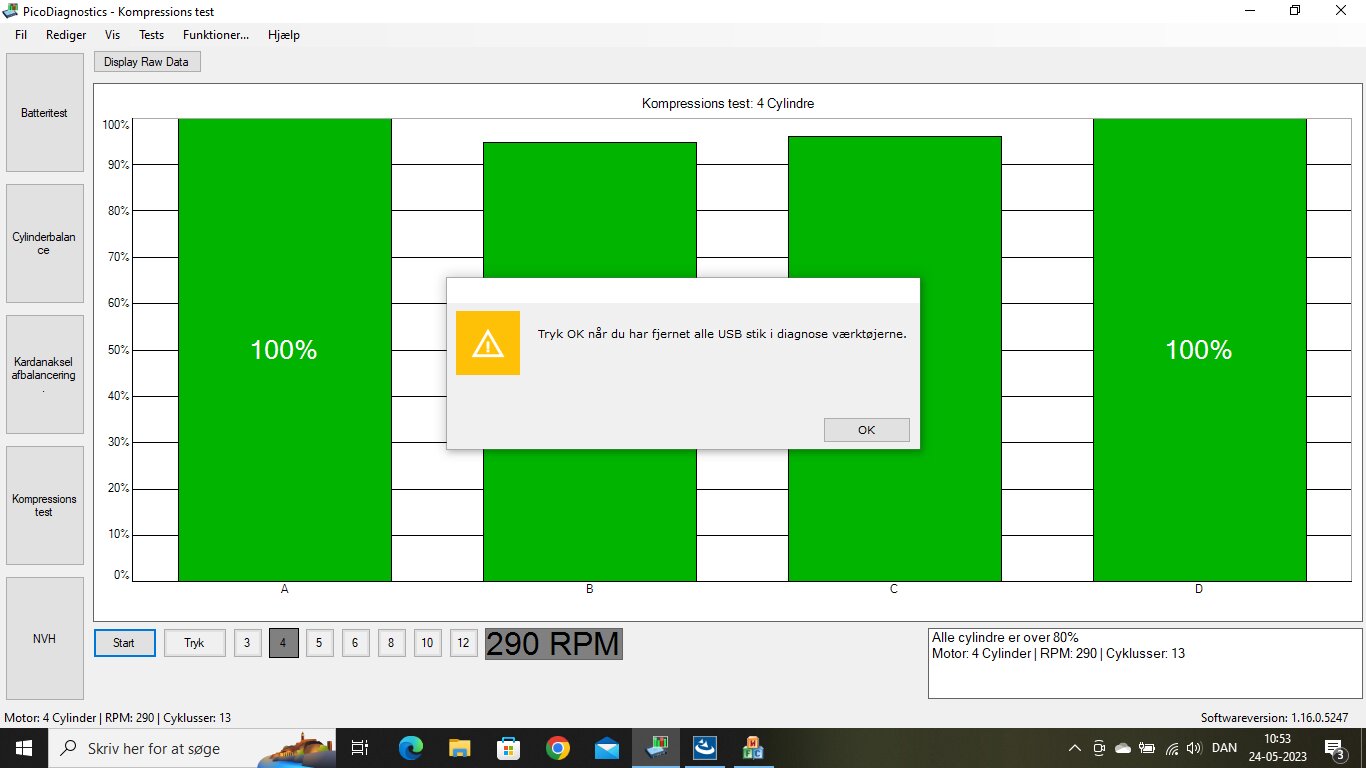Open the NVH test panel

coord(45,638)
